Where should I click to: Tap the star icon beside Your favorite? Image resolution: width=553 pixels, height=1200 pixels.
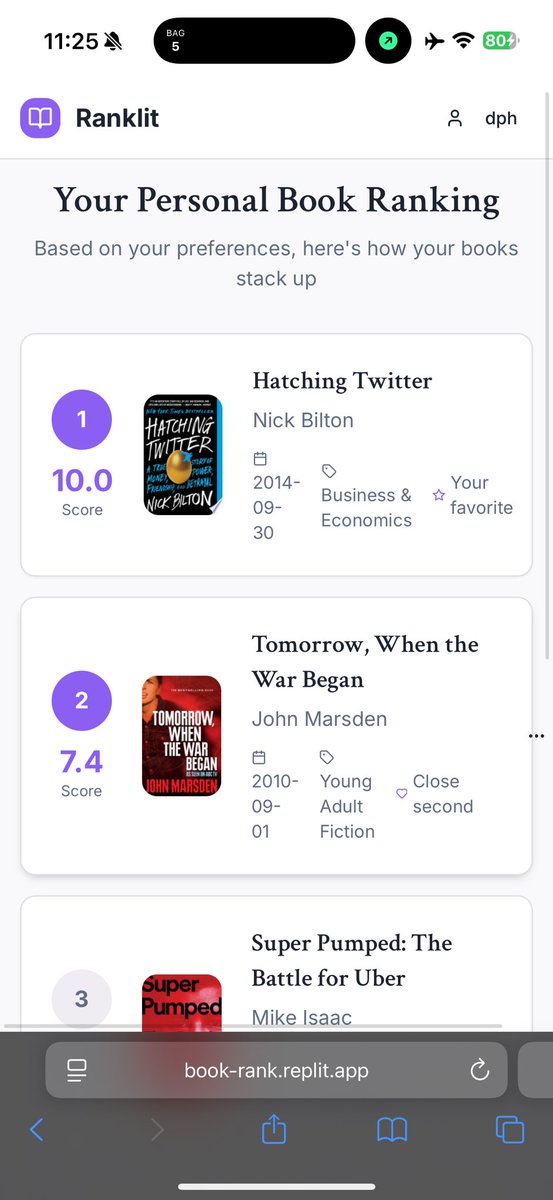[x=438, y=495]
